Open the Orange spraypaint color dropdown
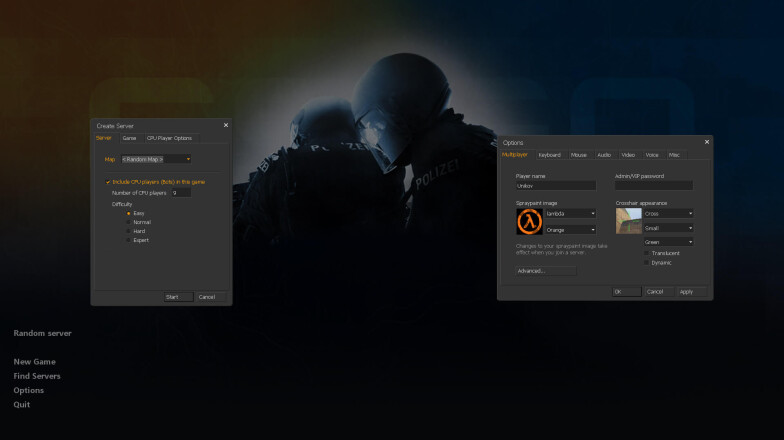 pos(570,230)
